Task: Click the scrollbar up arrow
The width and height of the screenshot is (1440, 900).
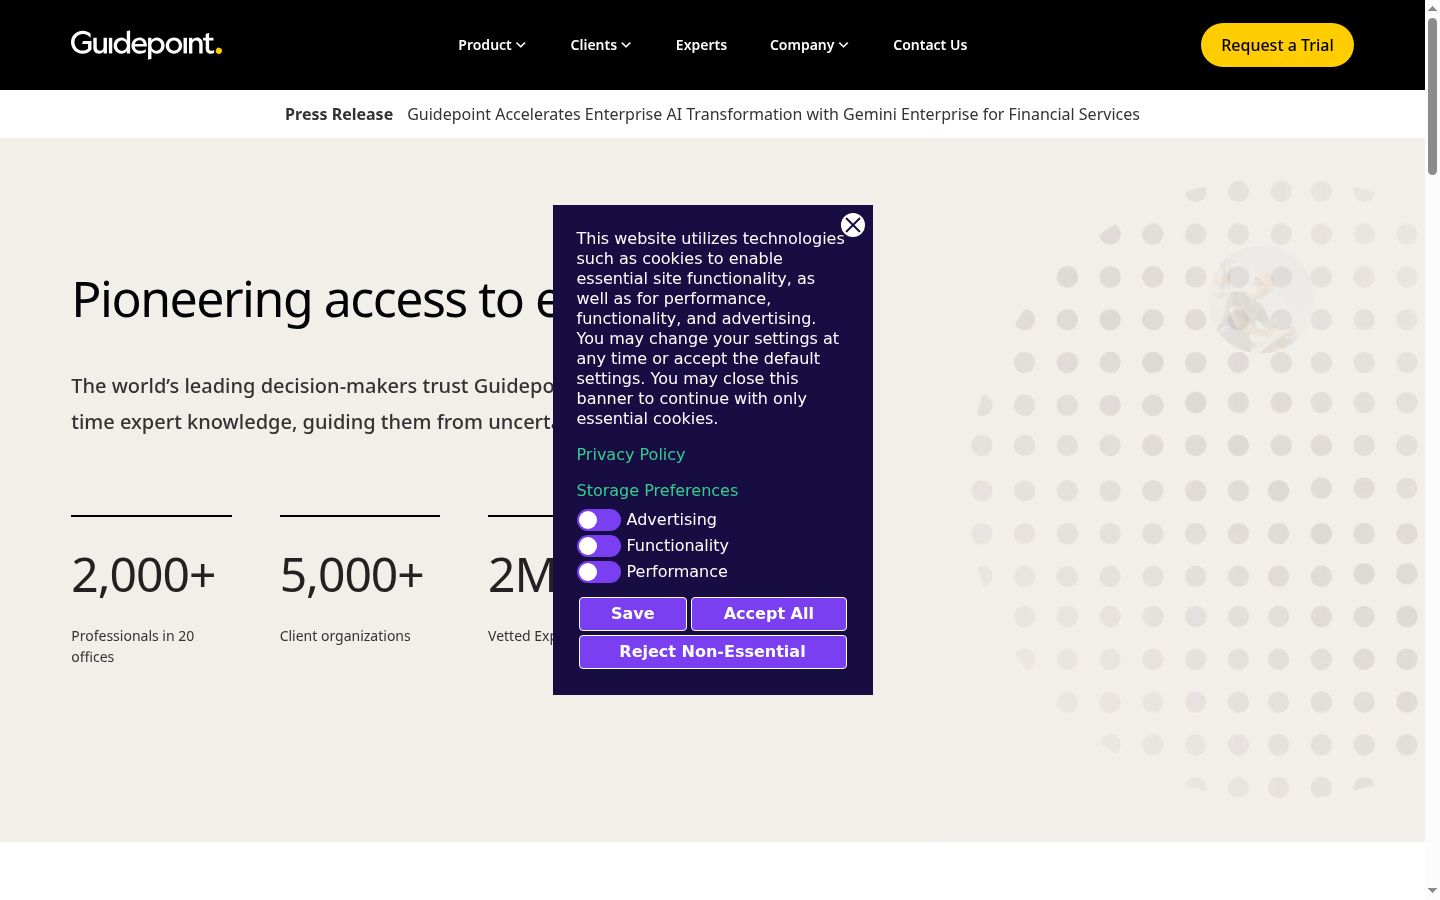Action: tap(1432, 7)
